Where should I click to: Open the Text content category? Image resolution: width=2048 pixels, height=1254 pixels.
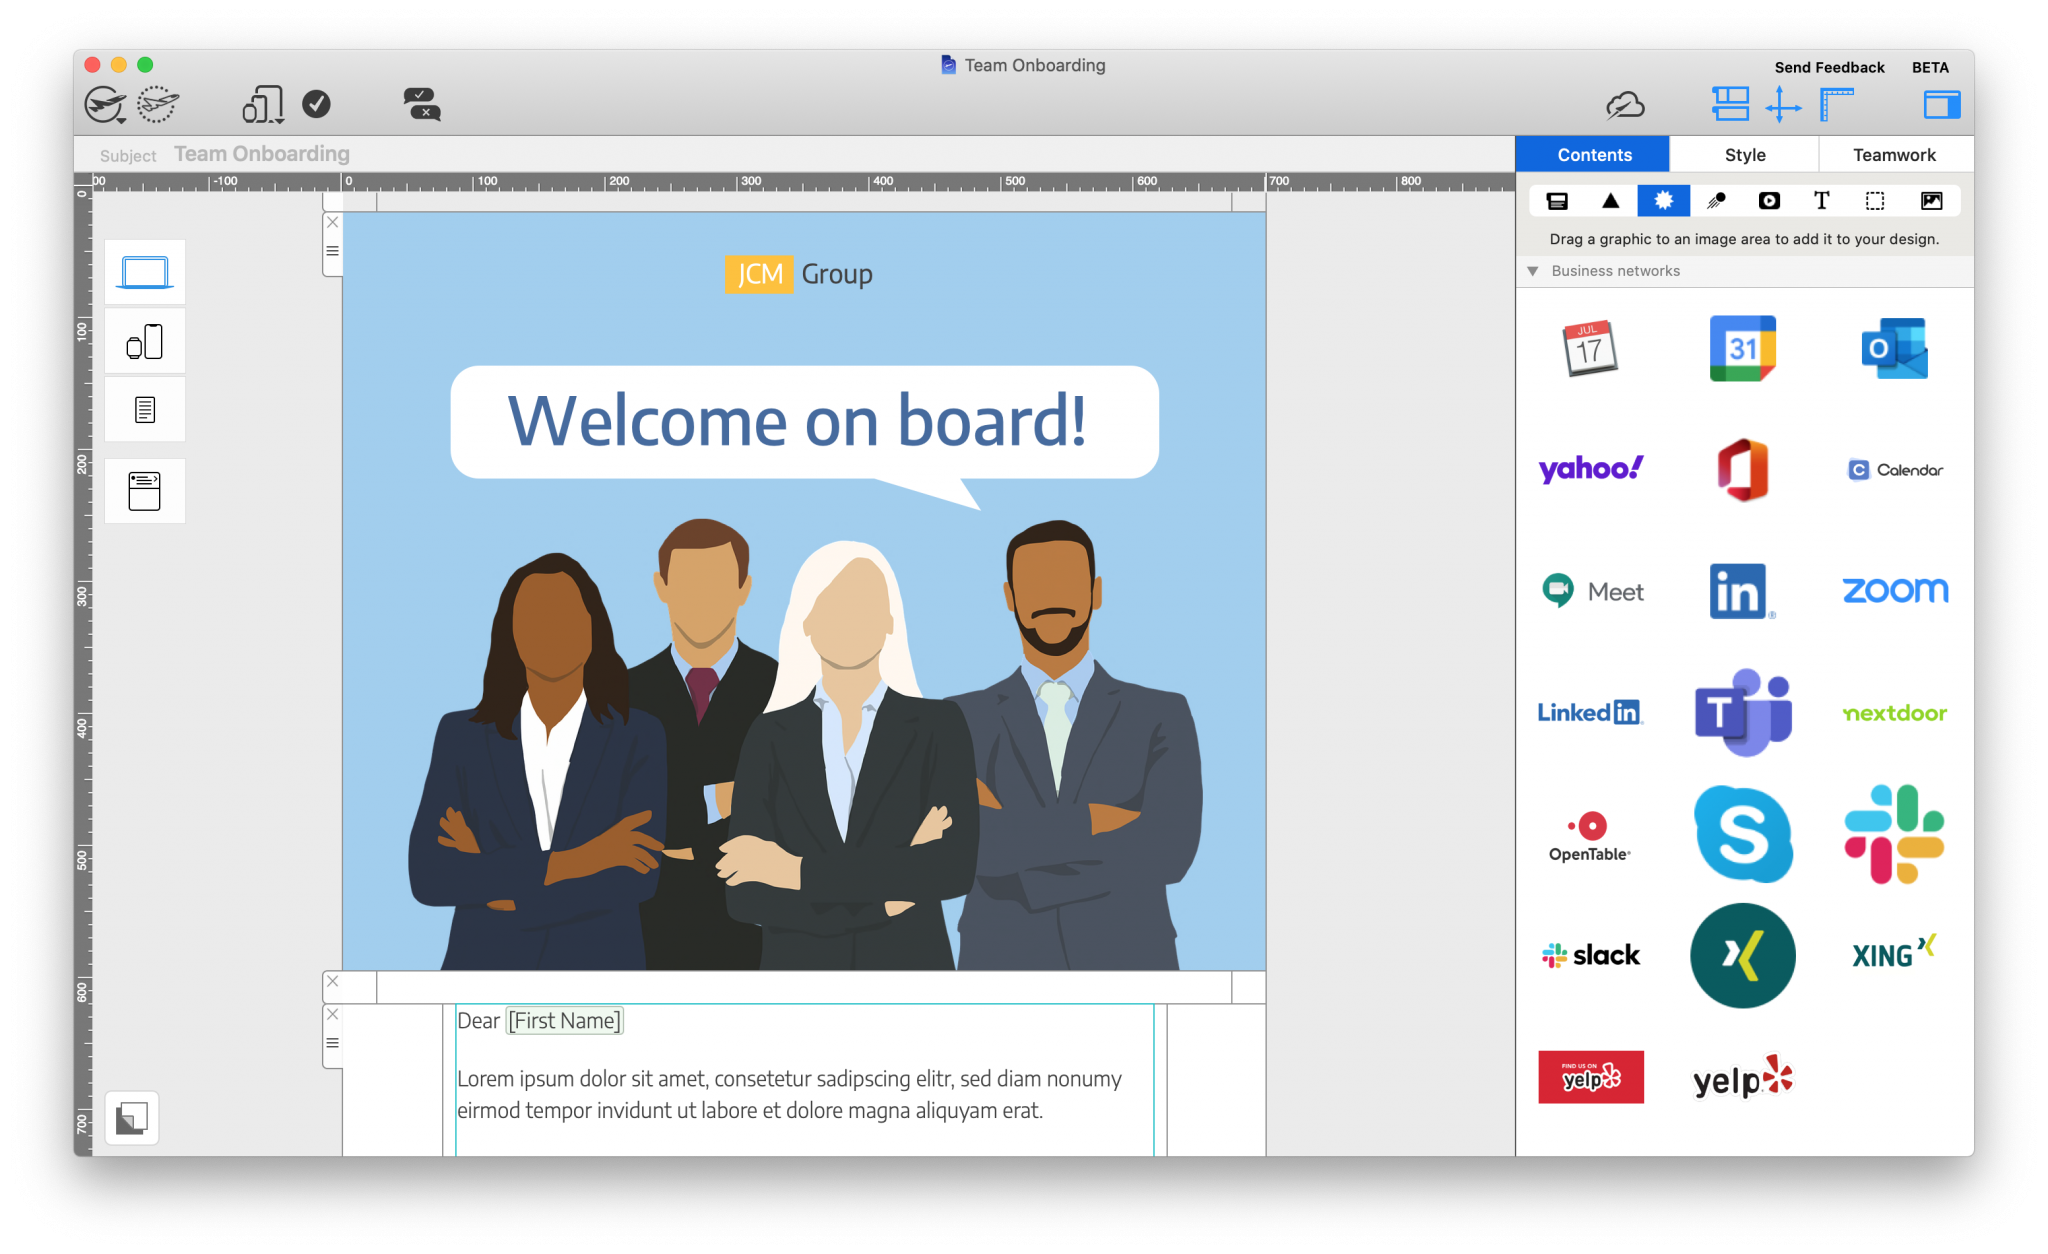1821,200
